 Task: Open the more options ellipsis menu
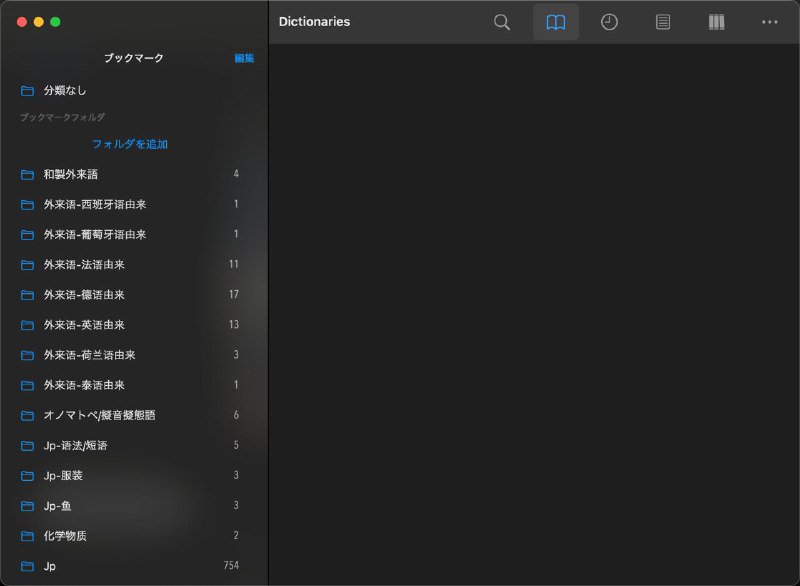(769, 22)
